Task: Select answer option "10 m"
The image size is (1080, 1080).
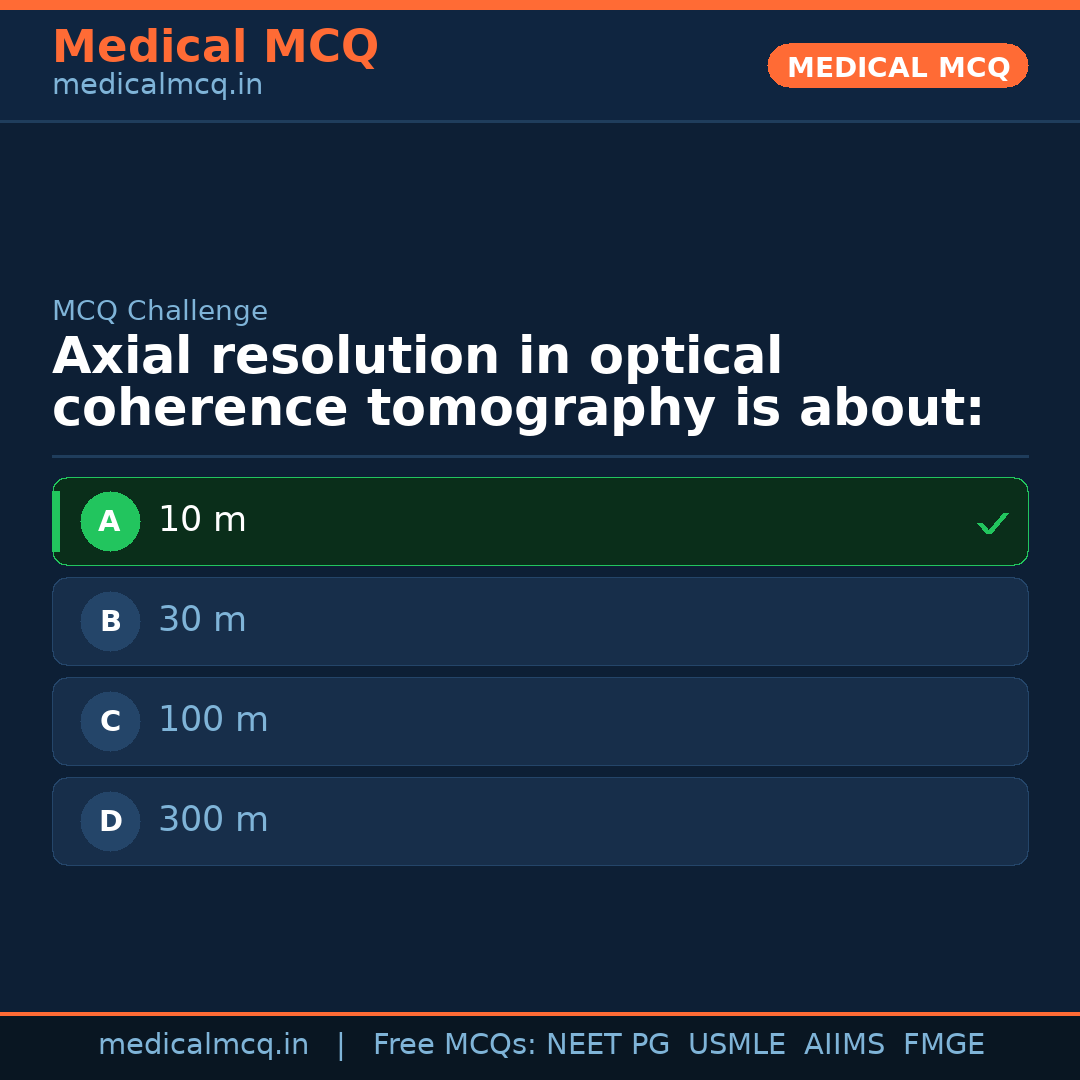Action: (540, 521)
